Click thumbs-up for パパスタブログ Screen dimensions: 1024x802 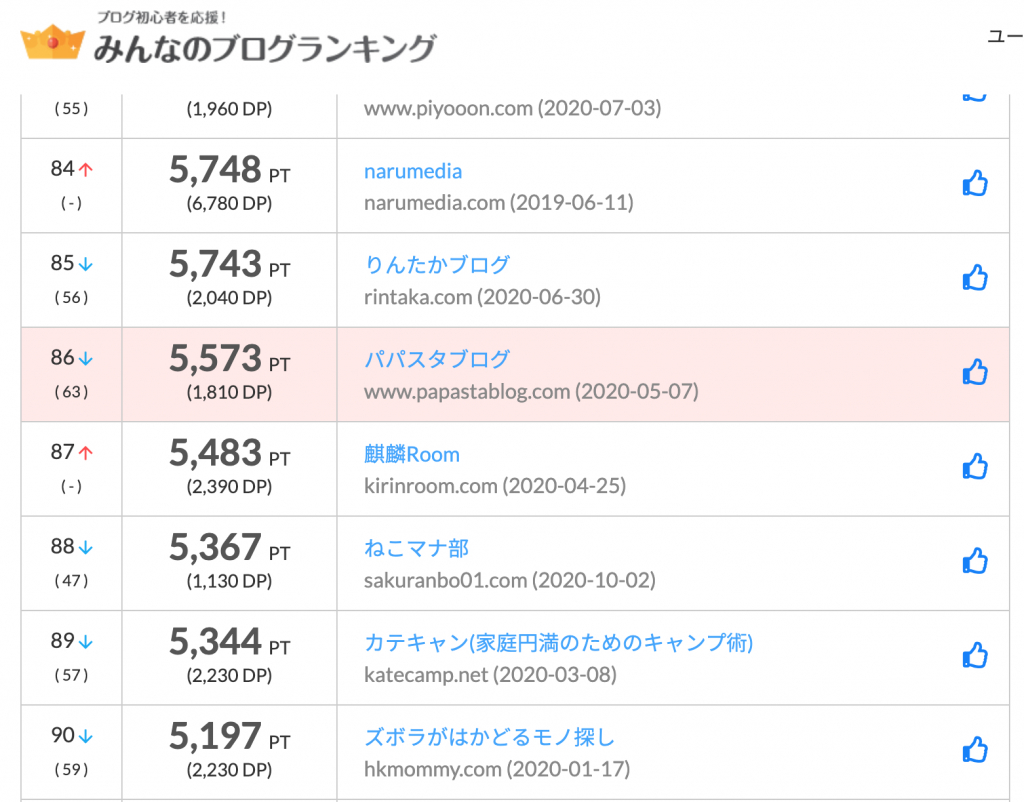[974, 372]
